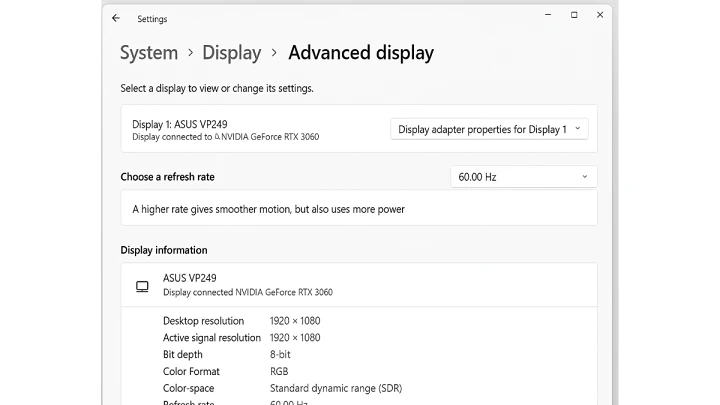Click the chevron after Display breadcrumb
Image resolution: width=720 pixels, height=405 pixels.
coord(274,53)
